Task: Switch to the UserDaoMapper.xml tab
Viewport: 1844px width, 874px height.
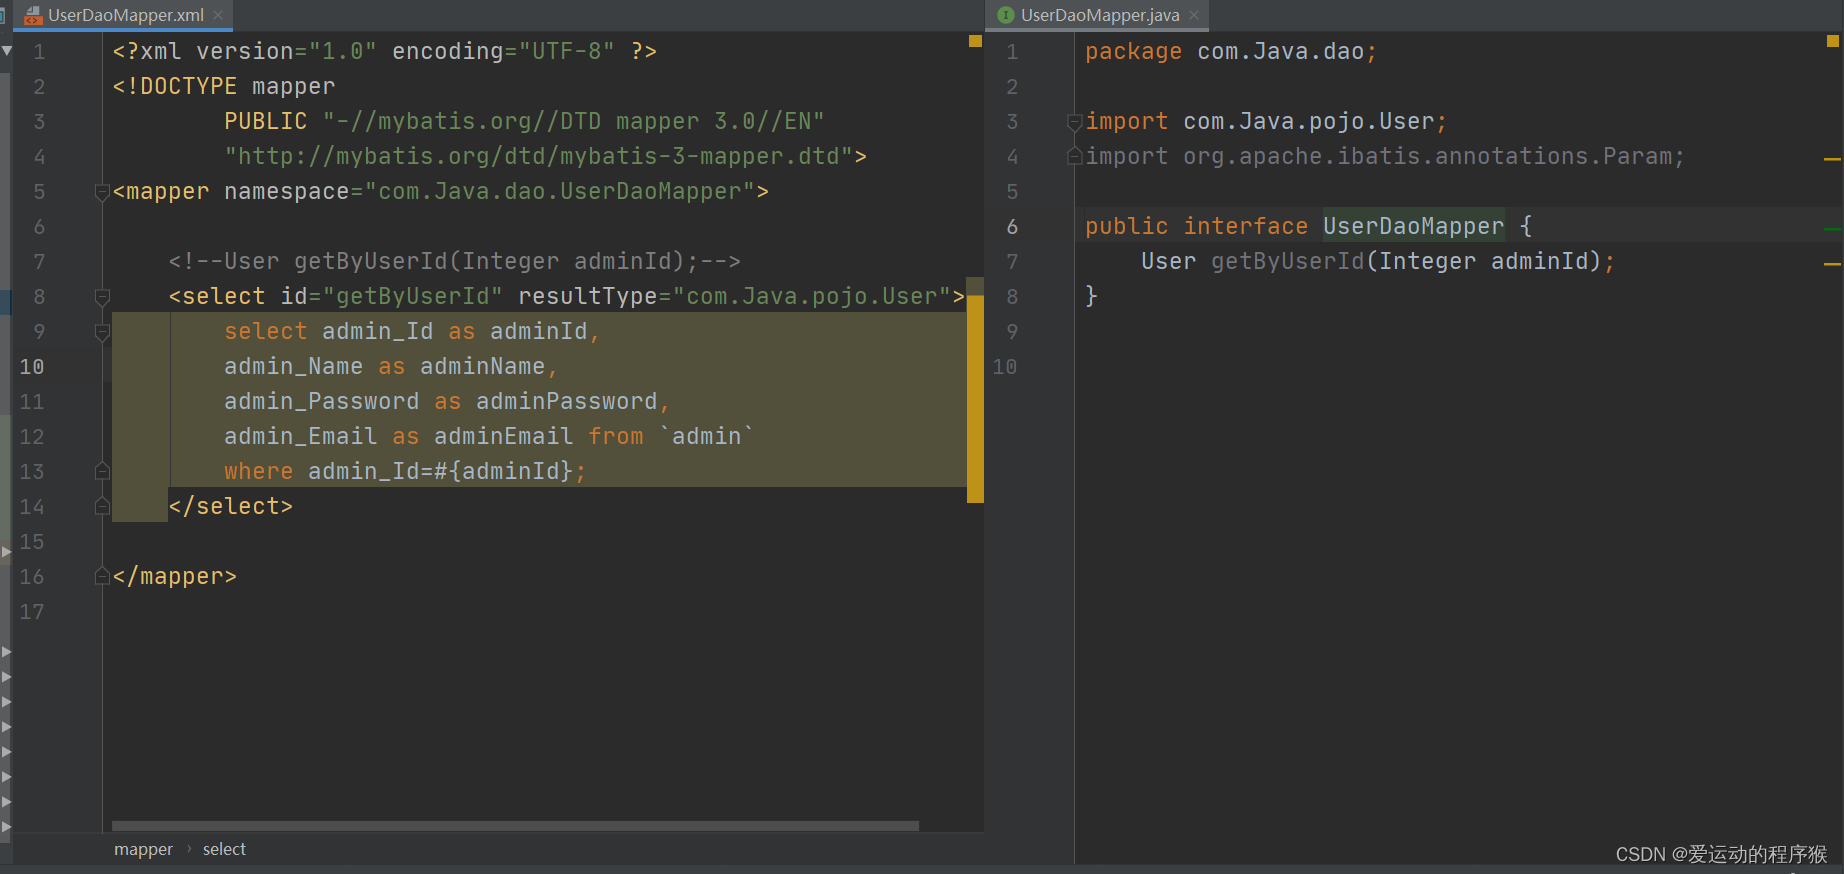Action: point(125,15)
